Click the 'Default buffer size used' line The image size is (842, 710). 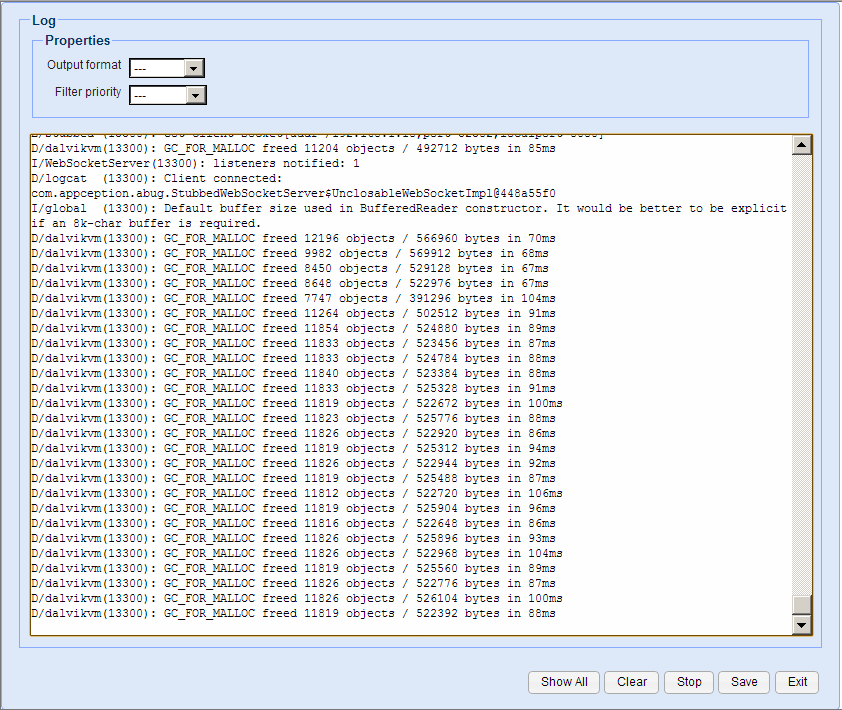[x=409, y=208]
